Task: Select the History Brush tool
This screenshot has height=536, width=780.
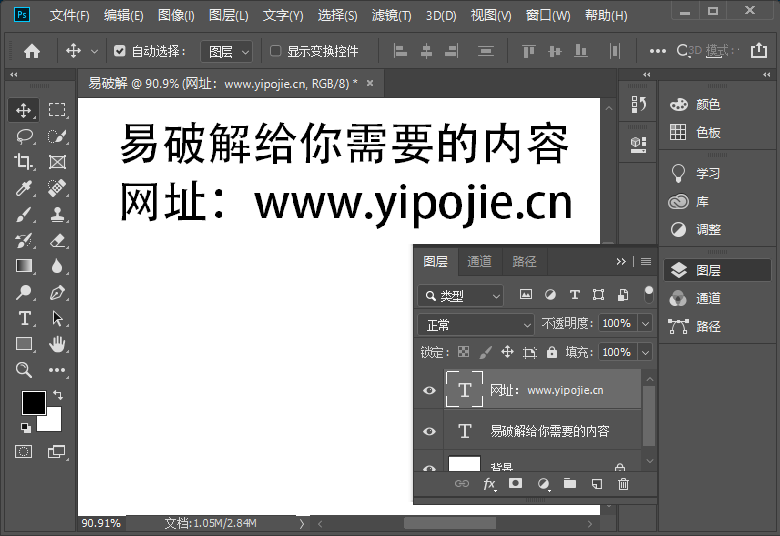Action: point(23,240)
